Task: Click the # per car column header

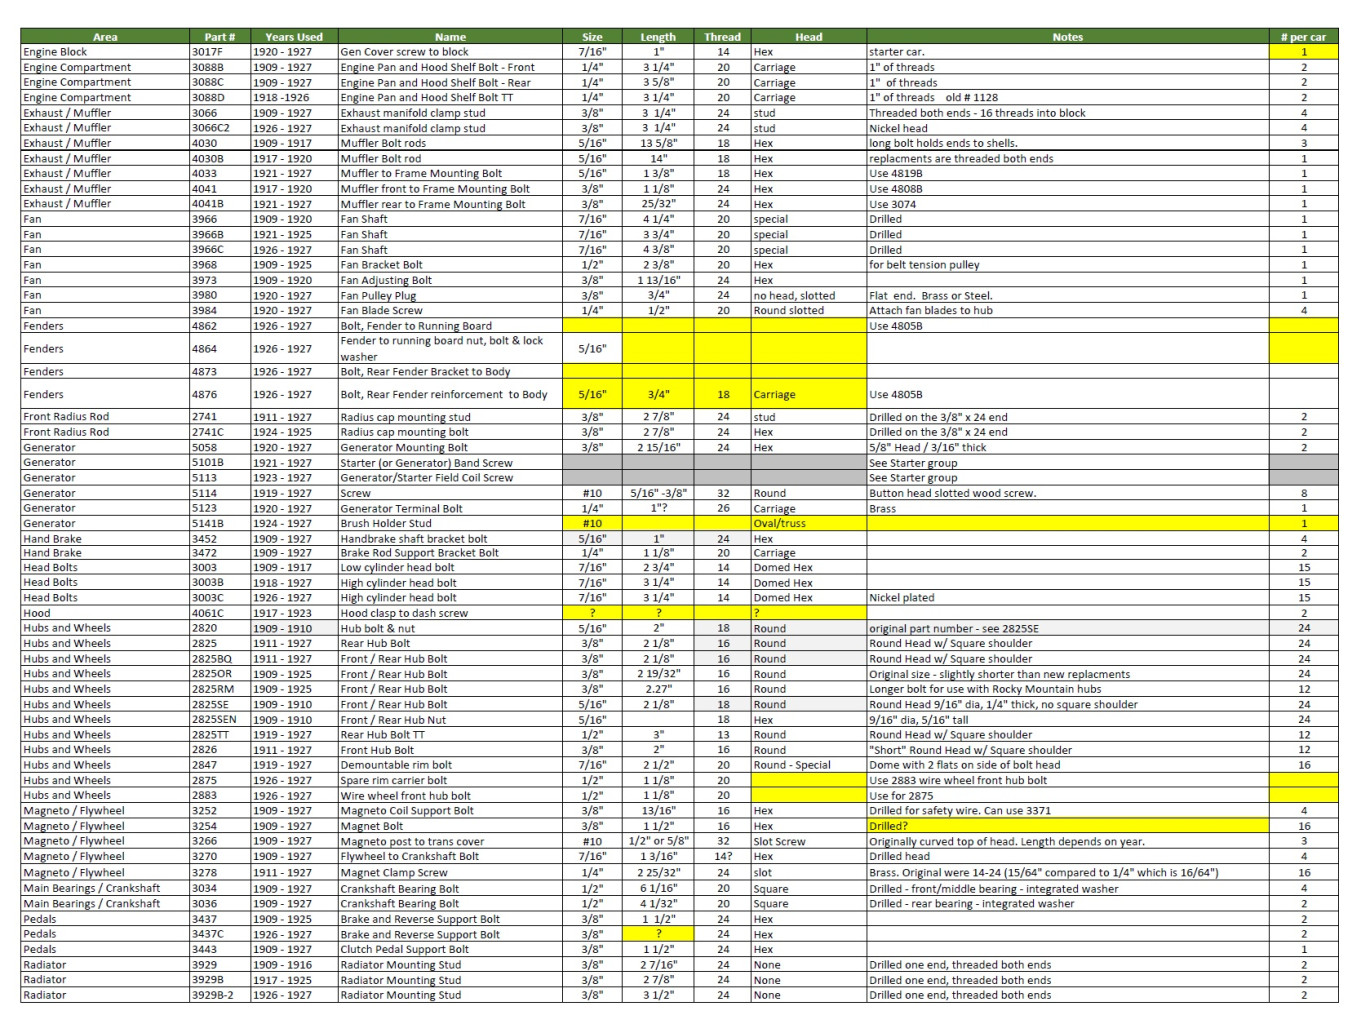Action: pos(1303,37)
